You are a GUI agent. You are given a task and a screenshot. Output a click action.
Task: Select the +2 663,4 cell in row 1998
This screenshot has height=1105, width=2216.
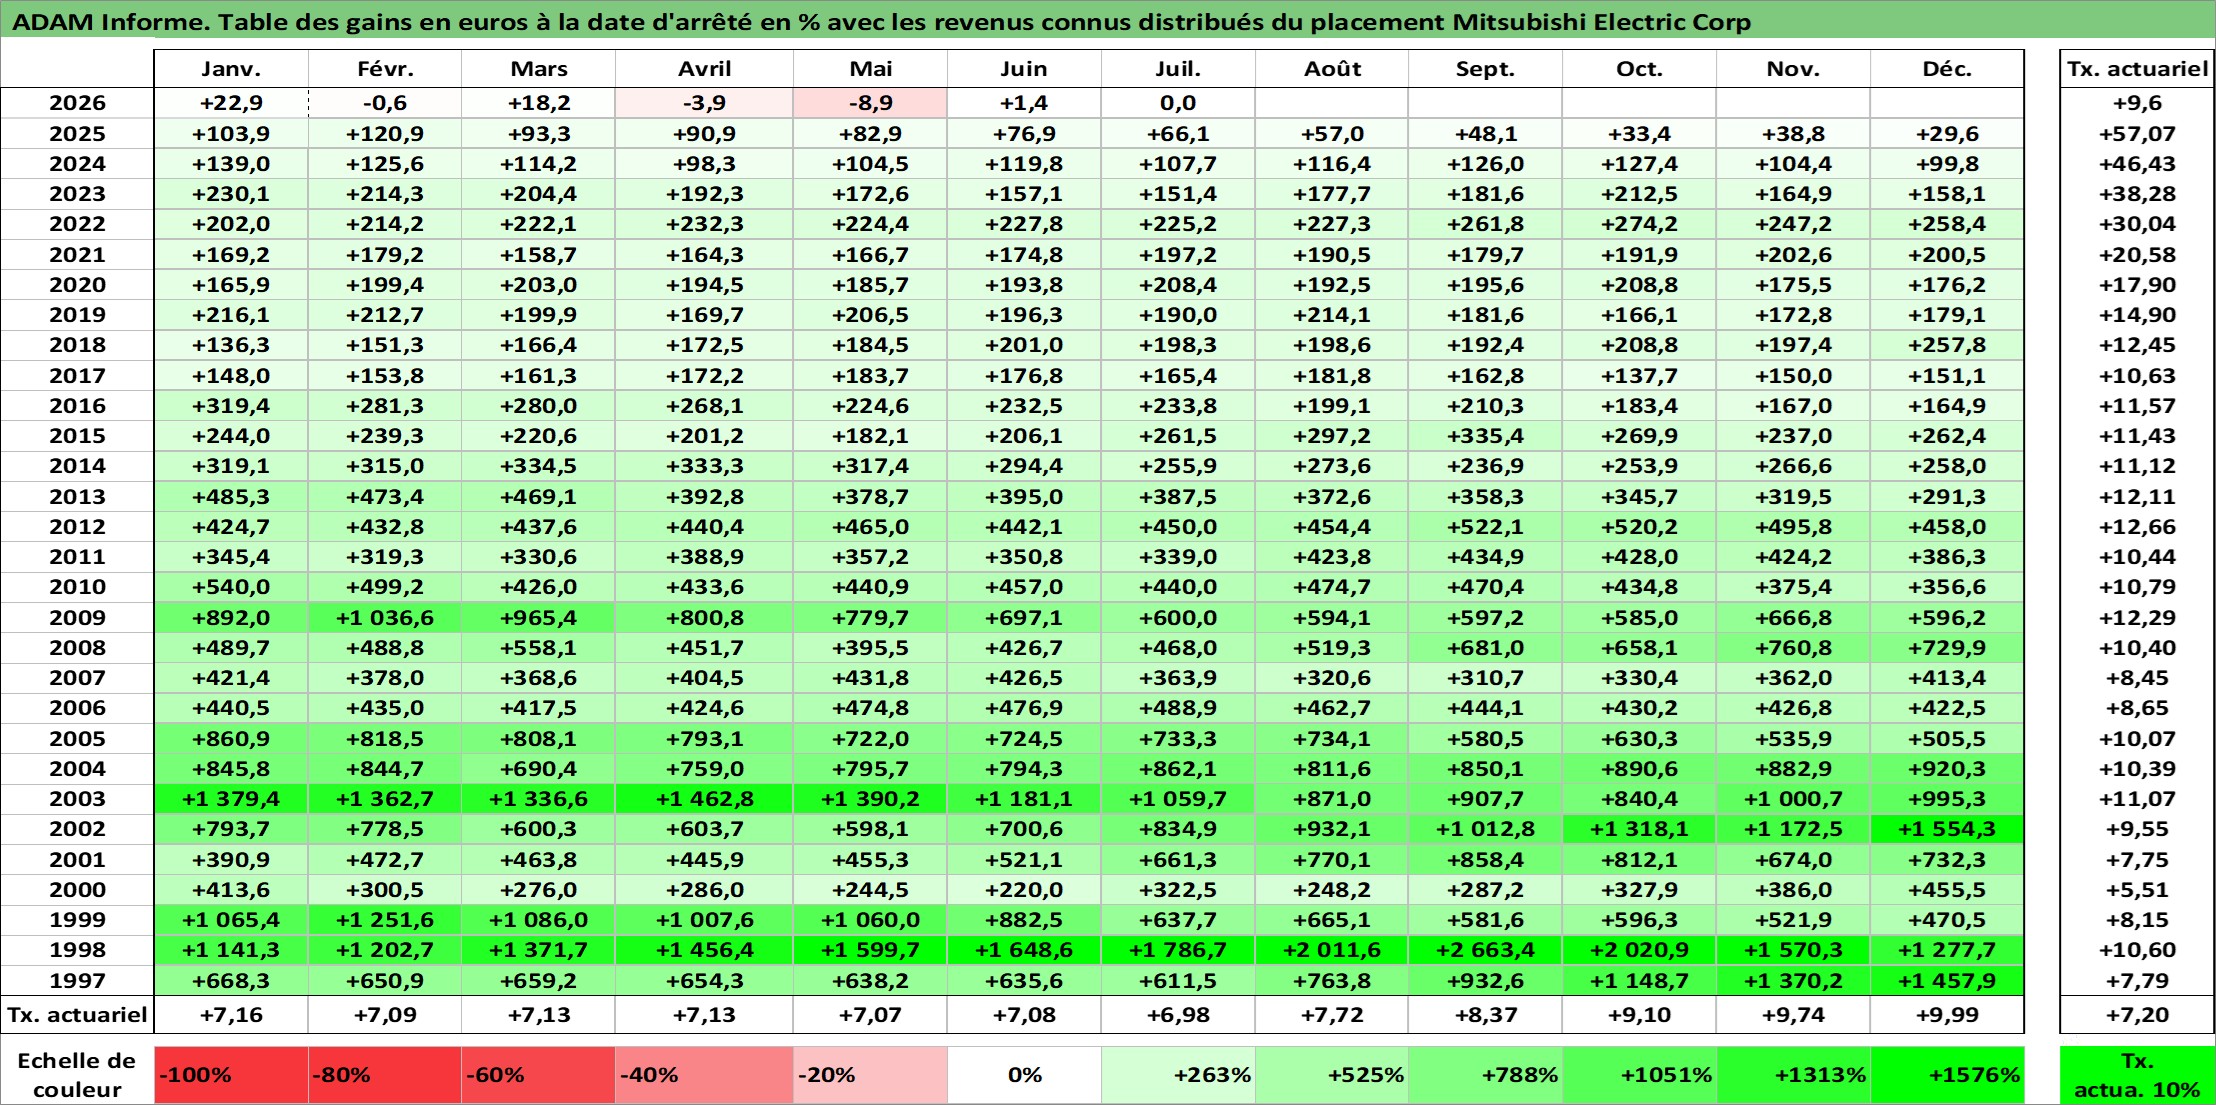(x=1485, y=950)
